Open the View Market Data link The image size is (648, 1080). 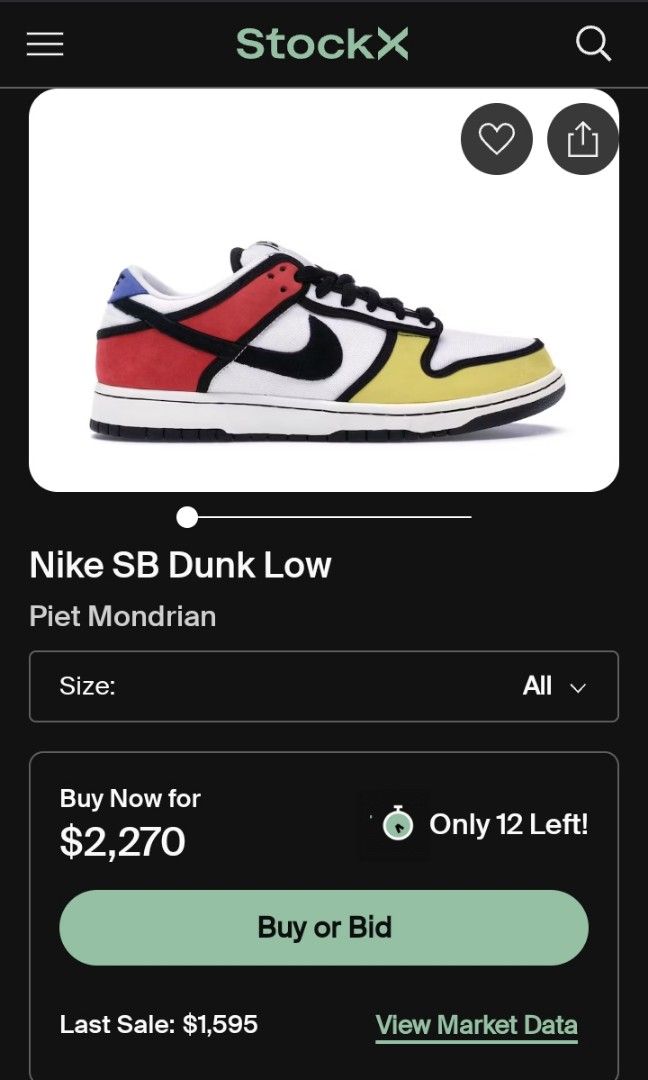[476, 1025]
